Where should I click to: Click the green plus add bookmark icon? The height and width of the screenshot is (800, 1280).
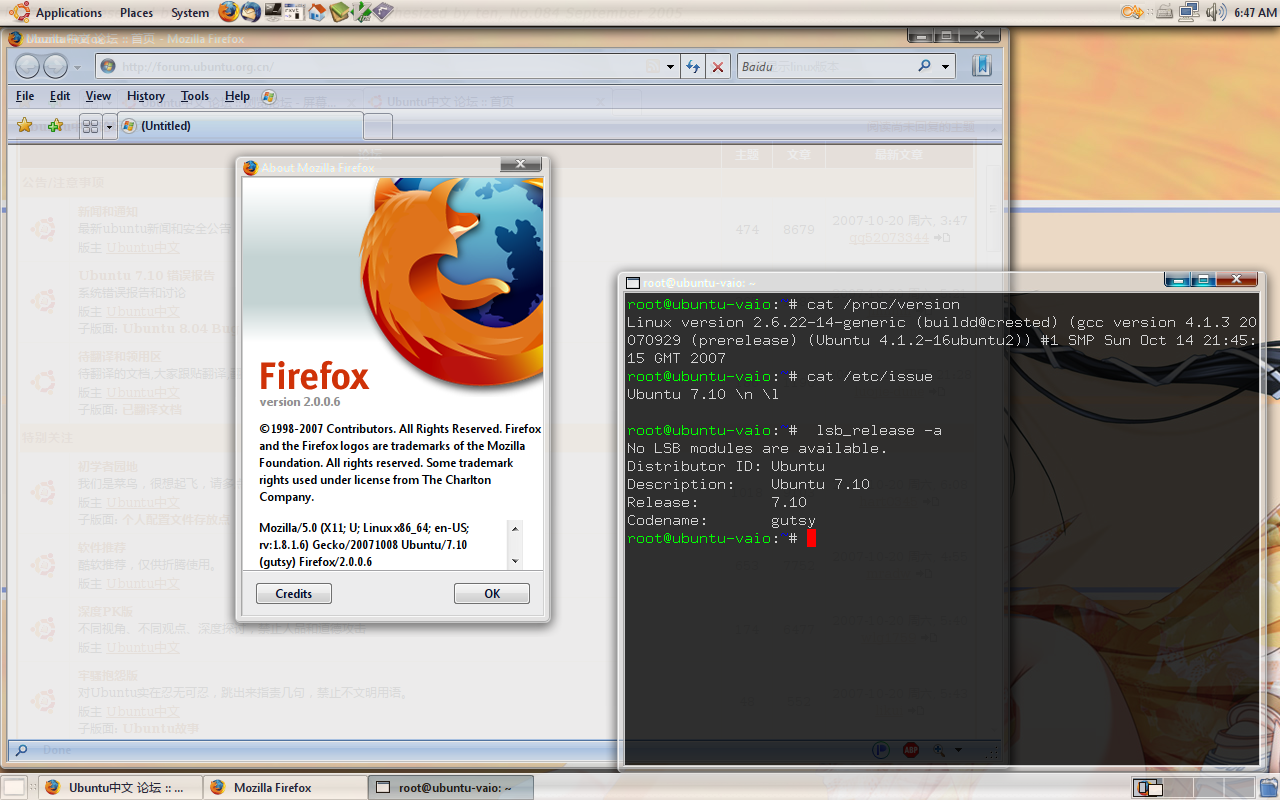[x=55, y=125]
